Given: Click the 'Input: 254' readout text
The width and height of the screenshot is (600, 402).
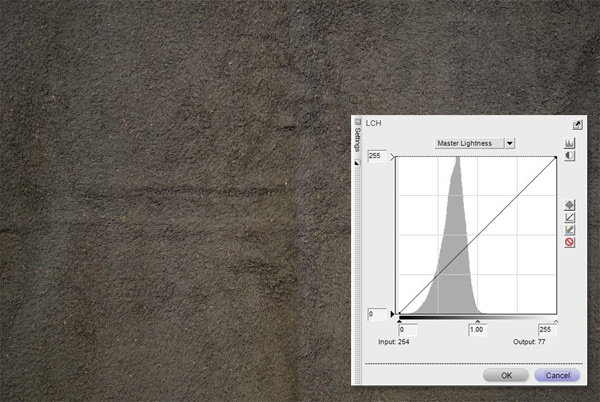Looking at the screenshot, I should [393, 342].
